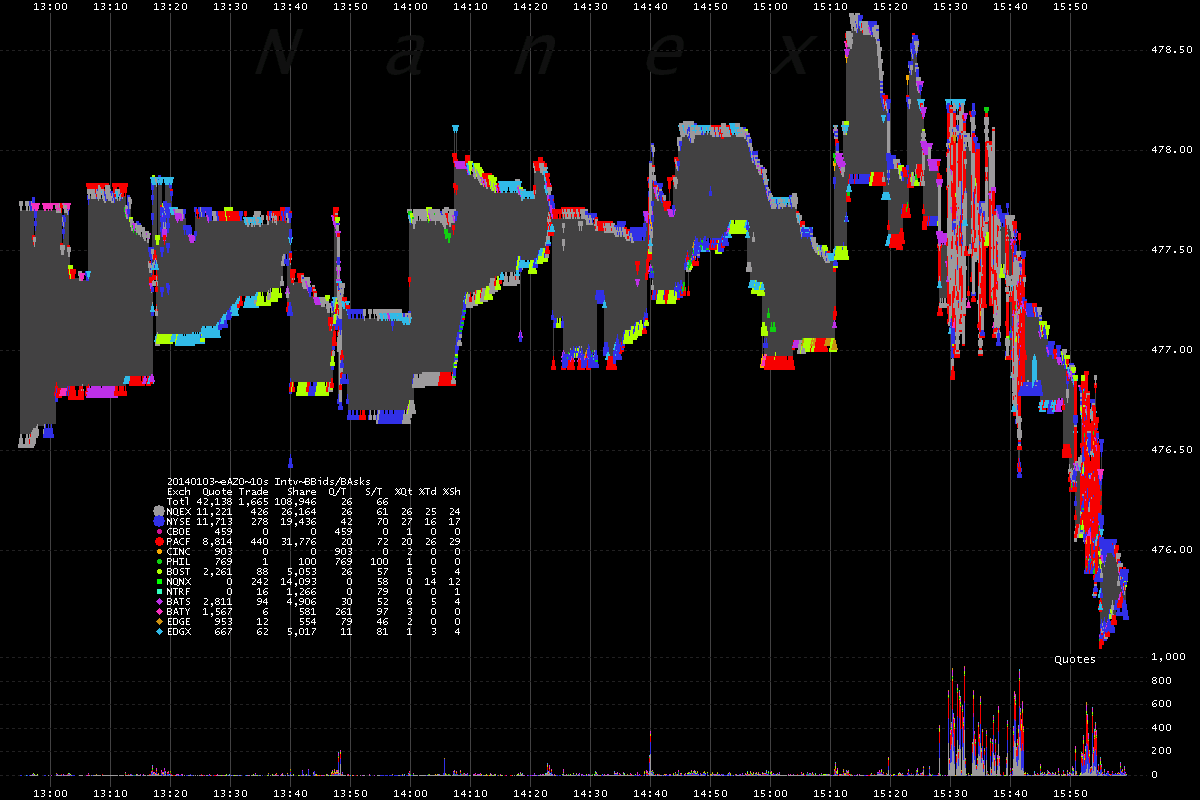Click the Trade column header
The width and height of the screenshot is (1200, 800).
click(x=253, y=491)
